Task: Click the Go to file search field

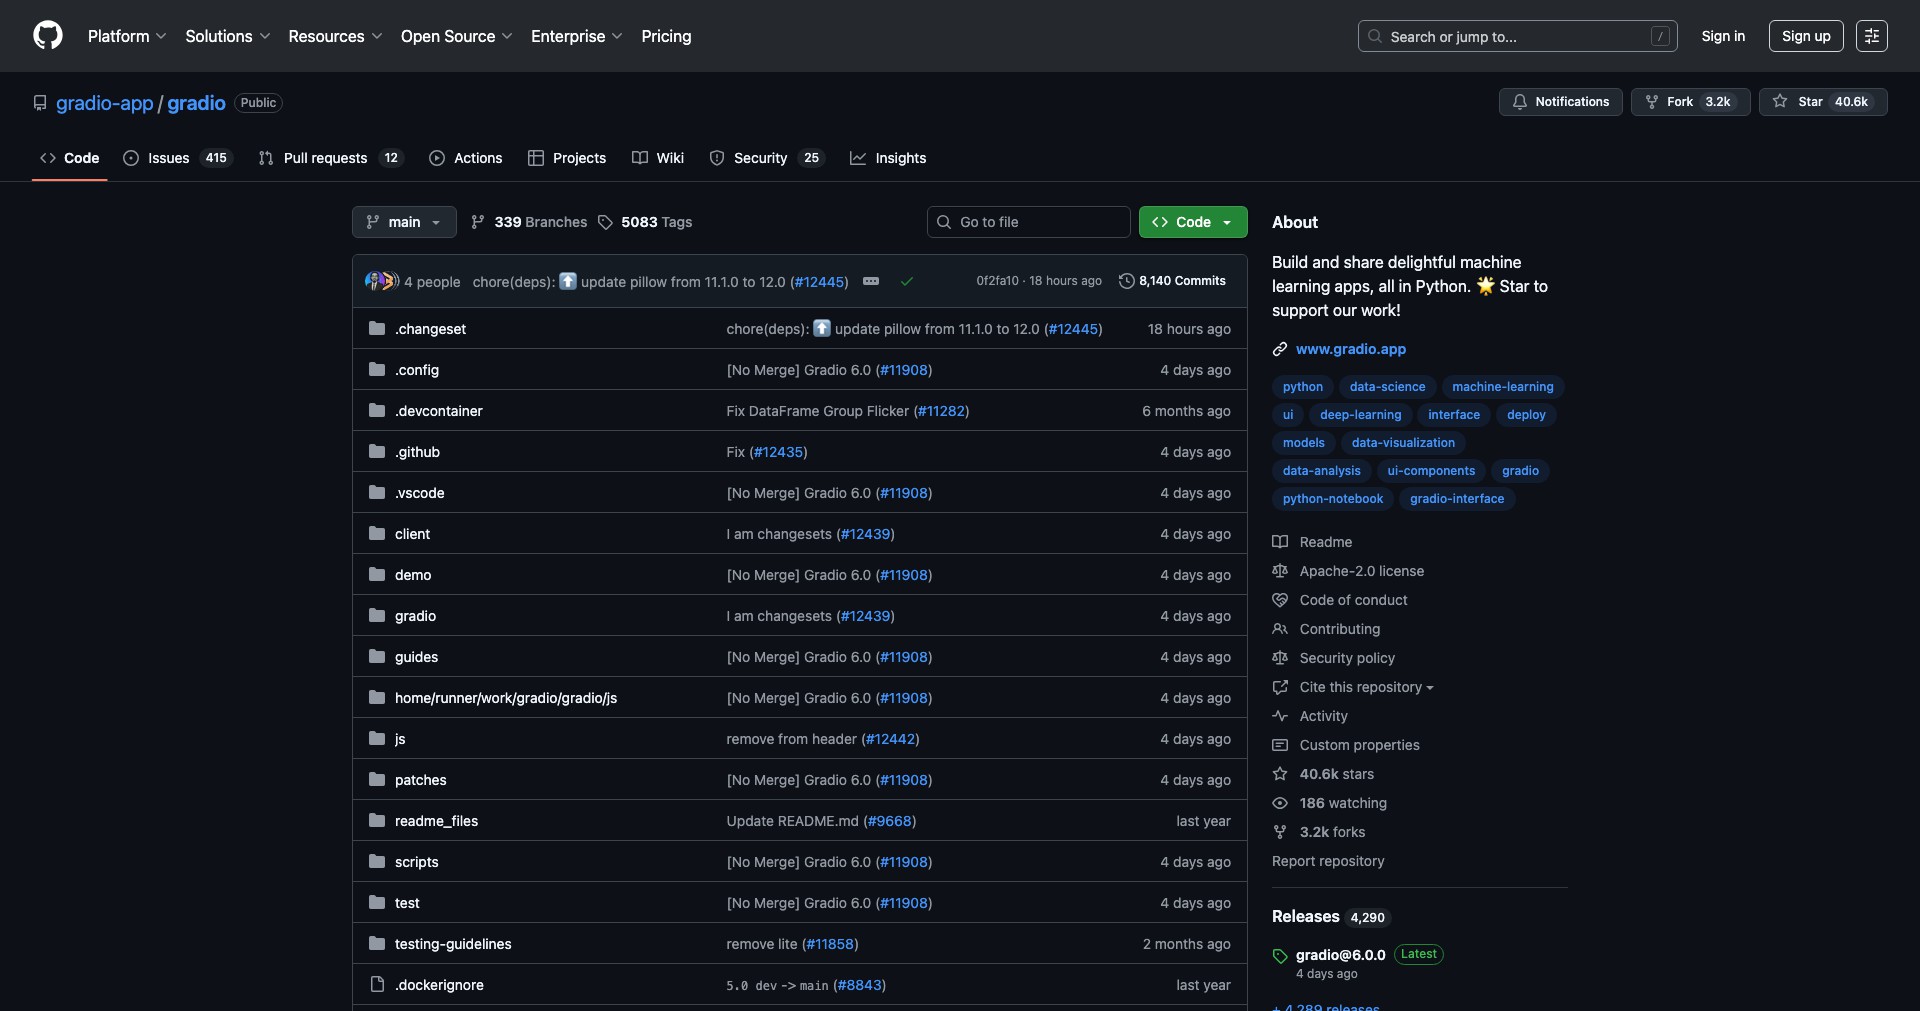Action: click(1029, 222)
